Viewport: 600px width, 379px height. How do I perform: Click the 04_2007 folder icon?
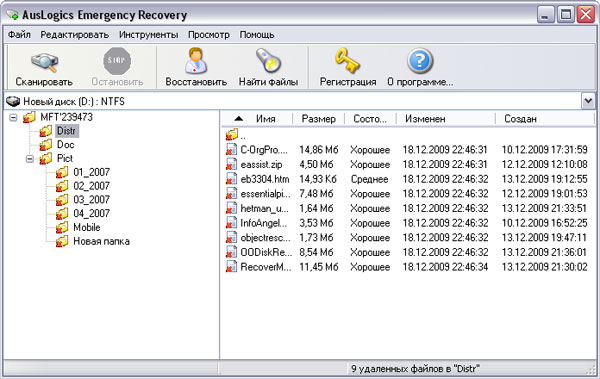(62, 213)
